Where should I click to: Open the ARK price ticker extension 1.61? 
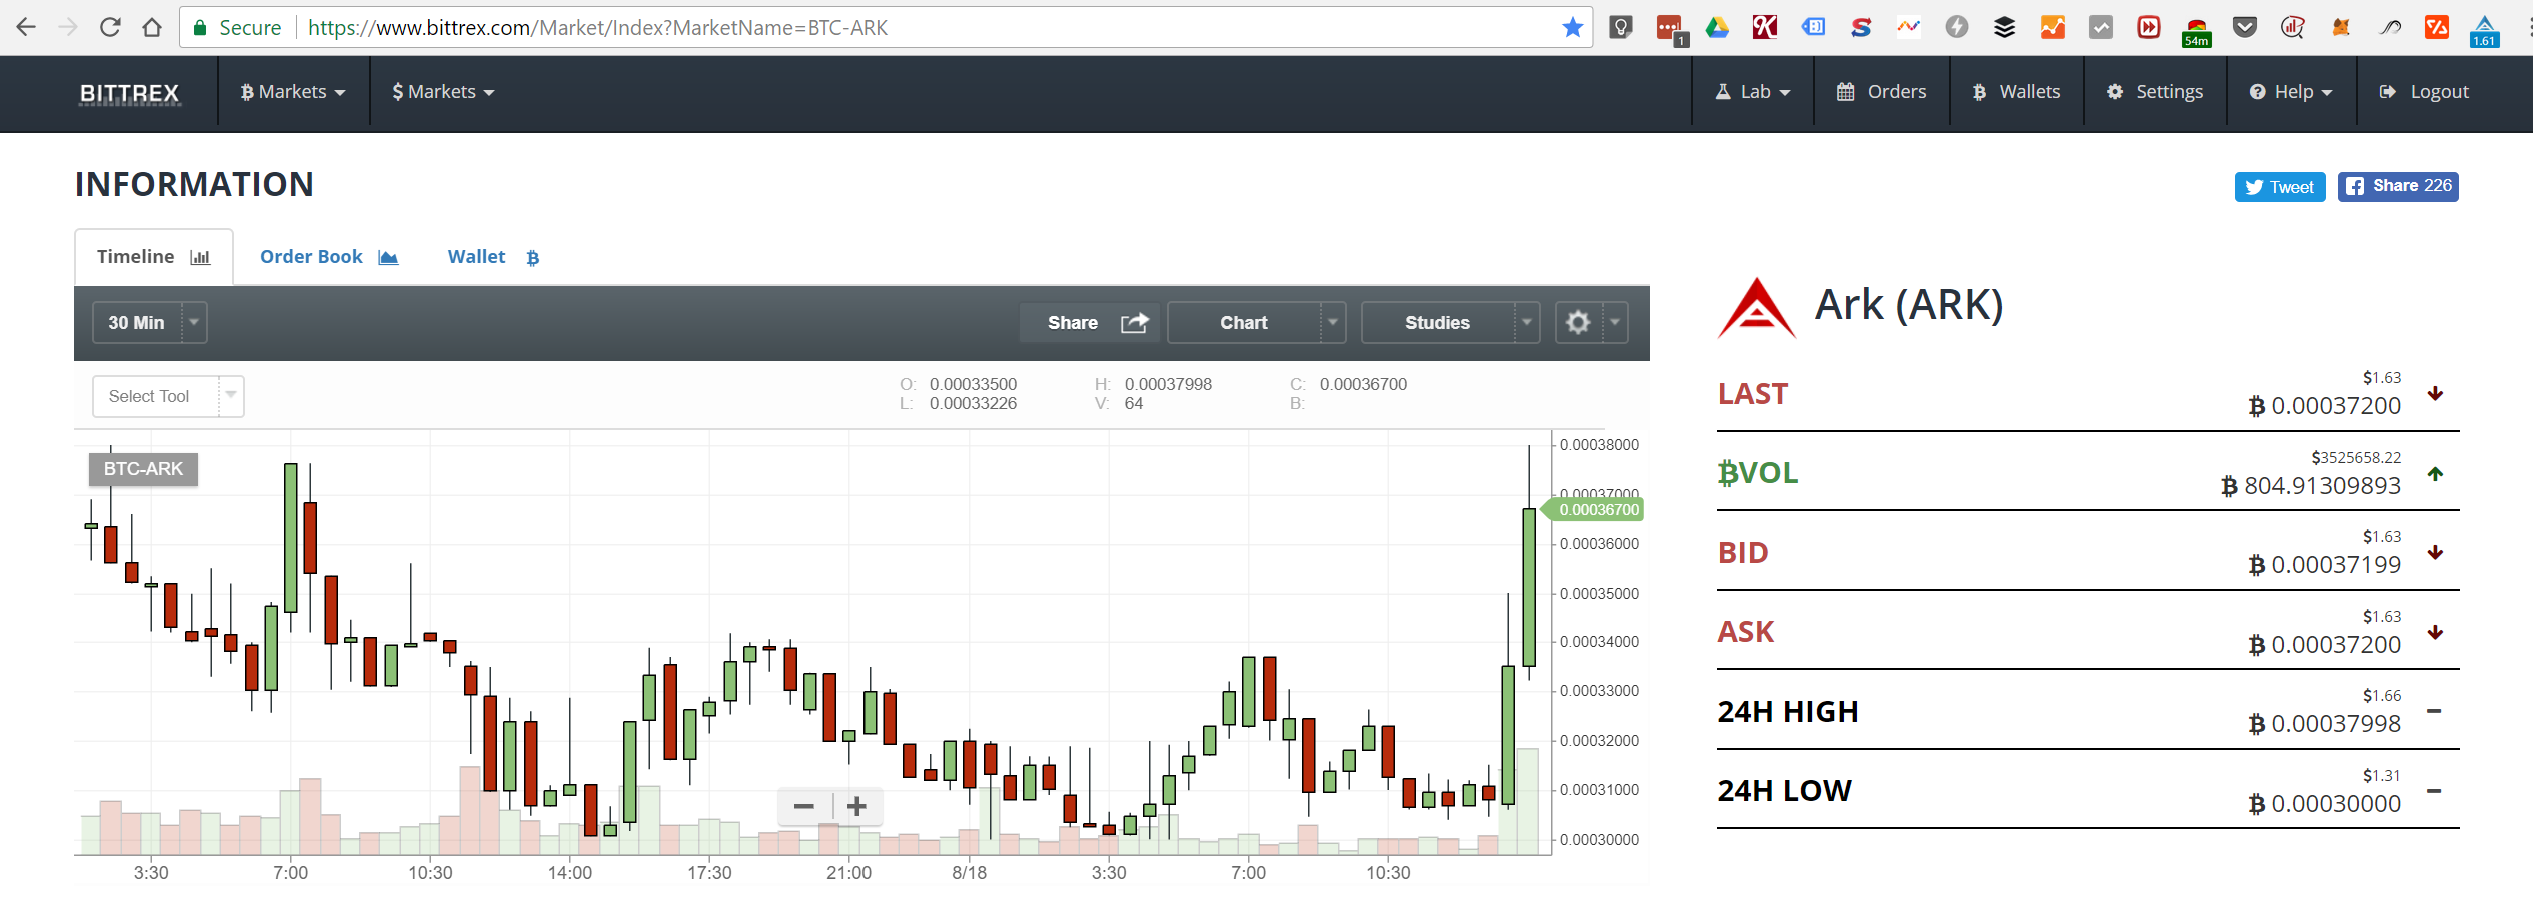(2485, 30)
